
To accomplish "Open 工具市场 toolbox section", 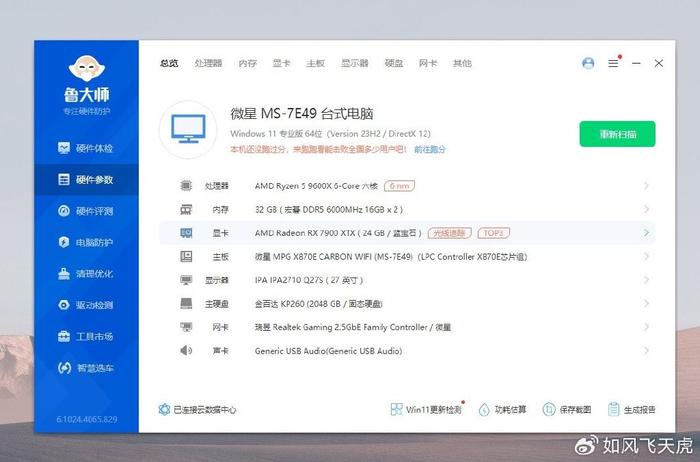I will (x=85, y=336).
